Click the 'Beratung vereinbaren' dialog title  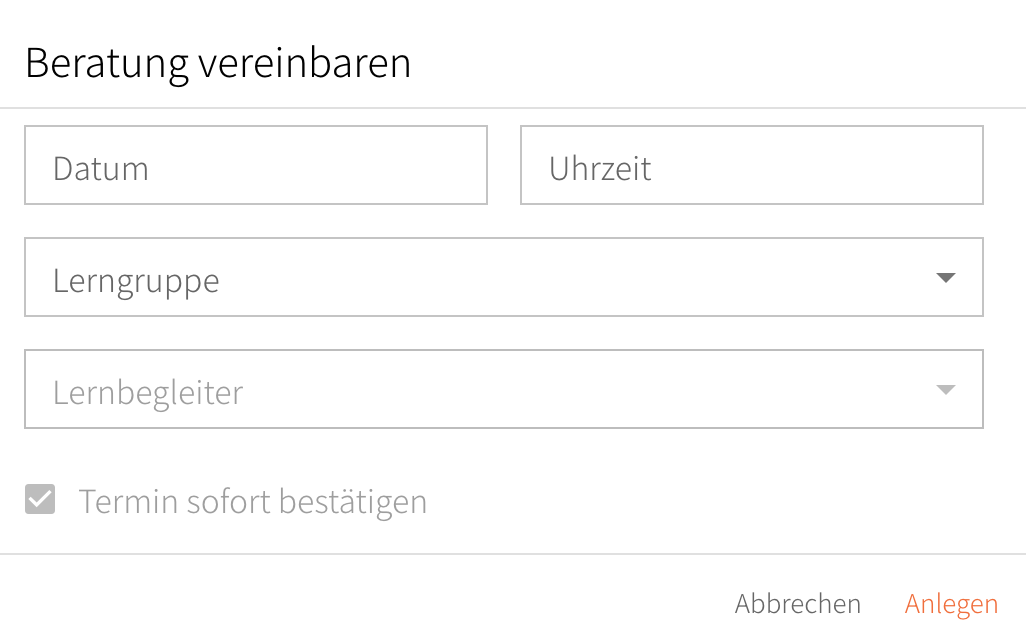(x=218, y=63)
